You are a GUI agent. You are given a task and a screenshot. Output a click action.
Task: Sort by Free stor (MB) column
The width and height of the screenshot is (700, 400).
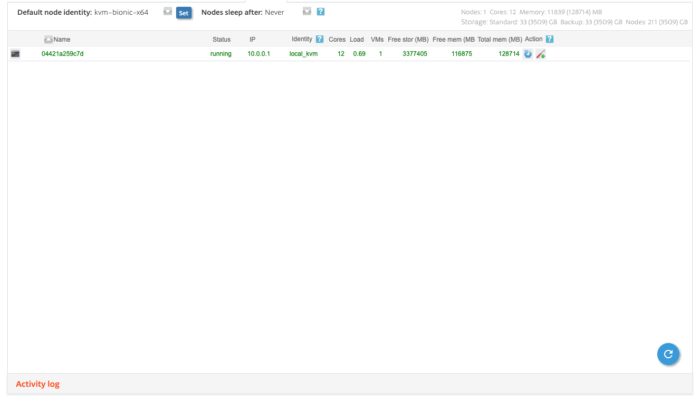(x=408, y=39)
